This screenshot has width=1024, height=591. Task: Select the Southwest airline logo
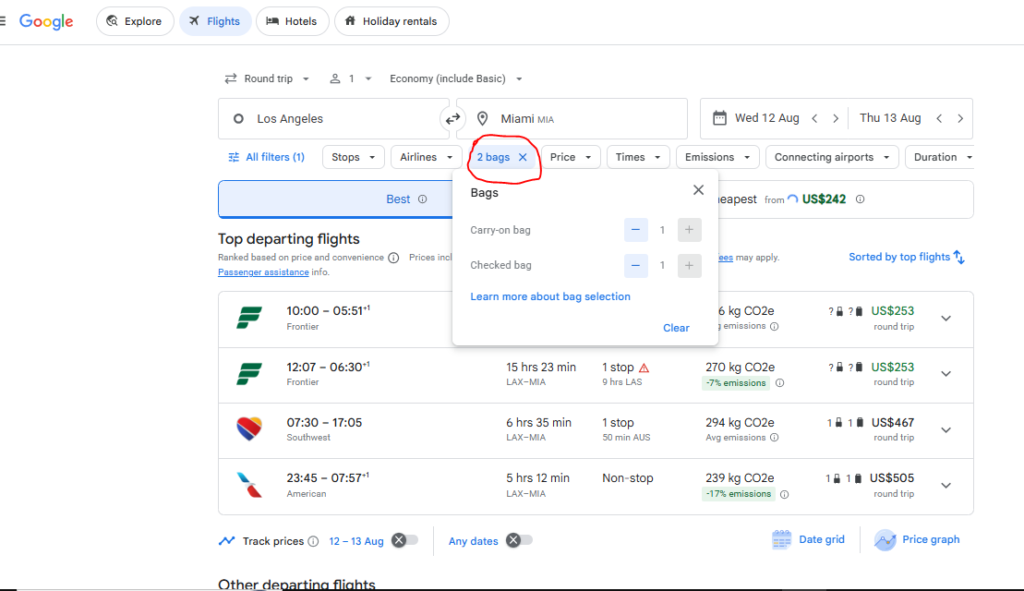click(x=249, y=429)
